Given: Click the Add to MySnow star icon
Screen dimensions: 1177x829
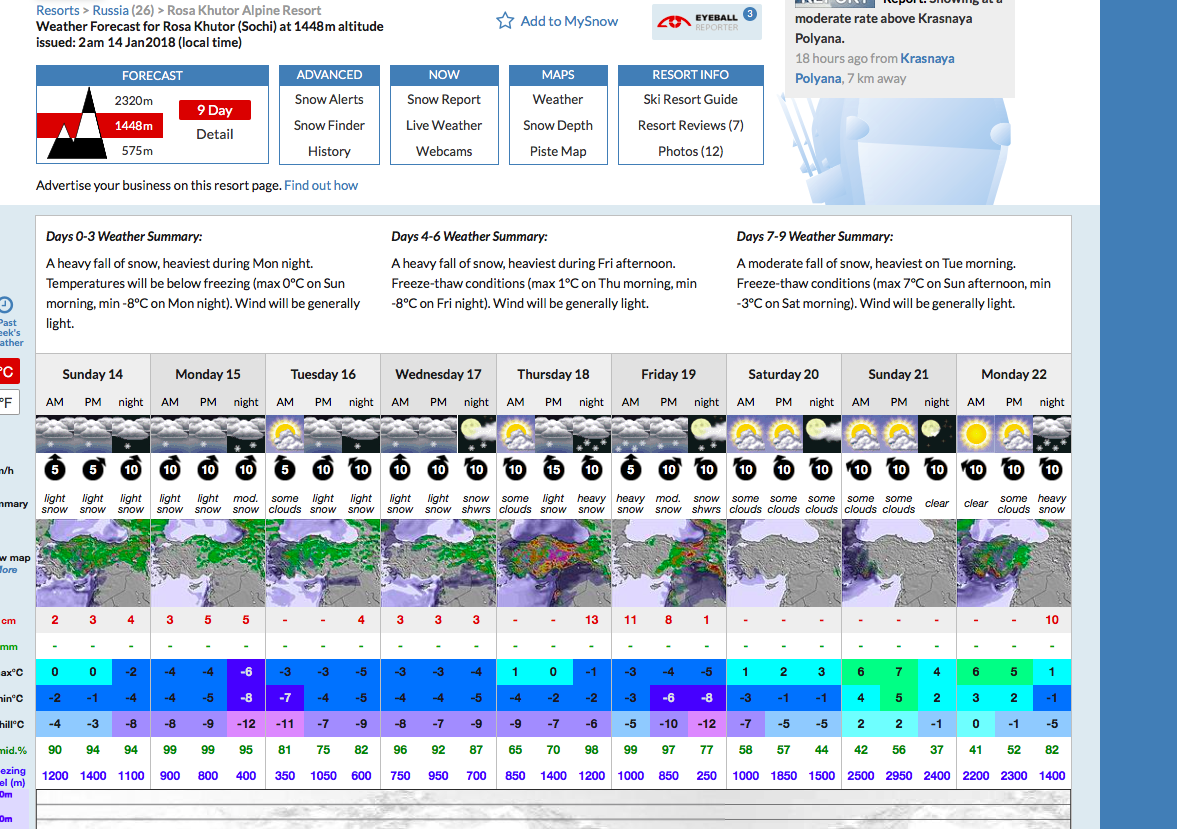Looking at the screenshot, I should 505,21.
